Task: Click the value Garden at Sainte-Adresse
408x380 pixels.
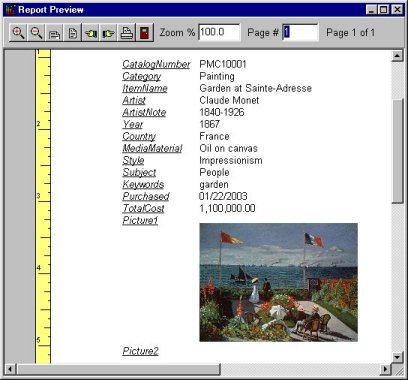Action: [x=255, y=88]
